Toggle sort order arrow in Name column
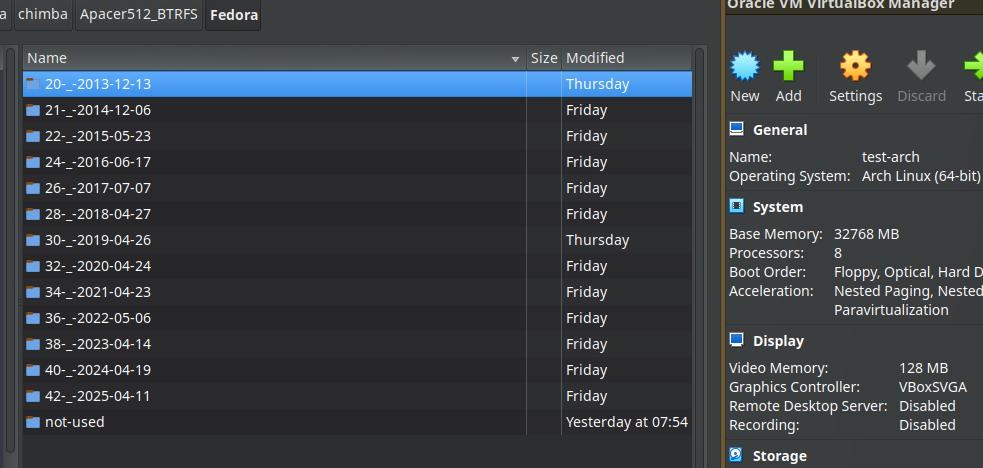 [516, 59]
